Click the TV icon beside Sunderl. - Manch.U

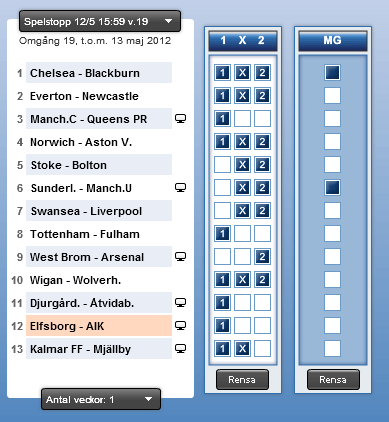tap(180, 188)
